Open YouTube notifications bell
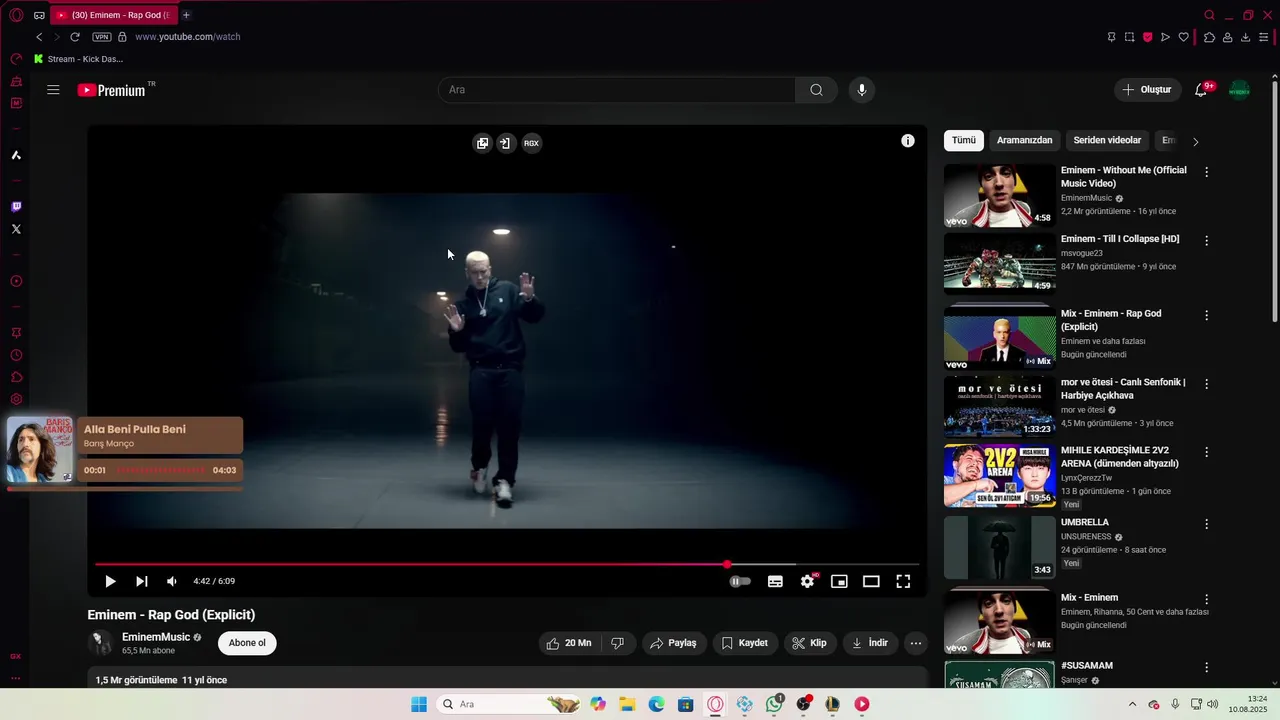Screen dimensions: 1280x720 1201,90
